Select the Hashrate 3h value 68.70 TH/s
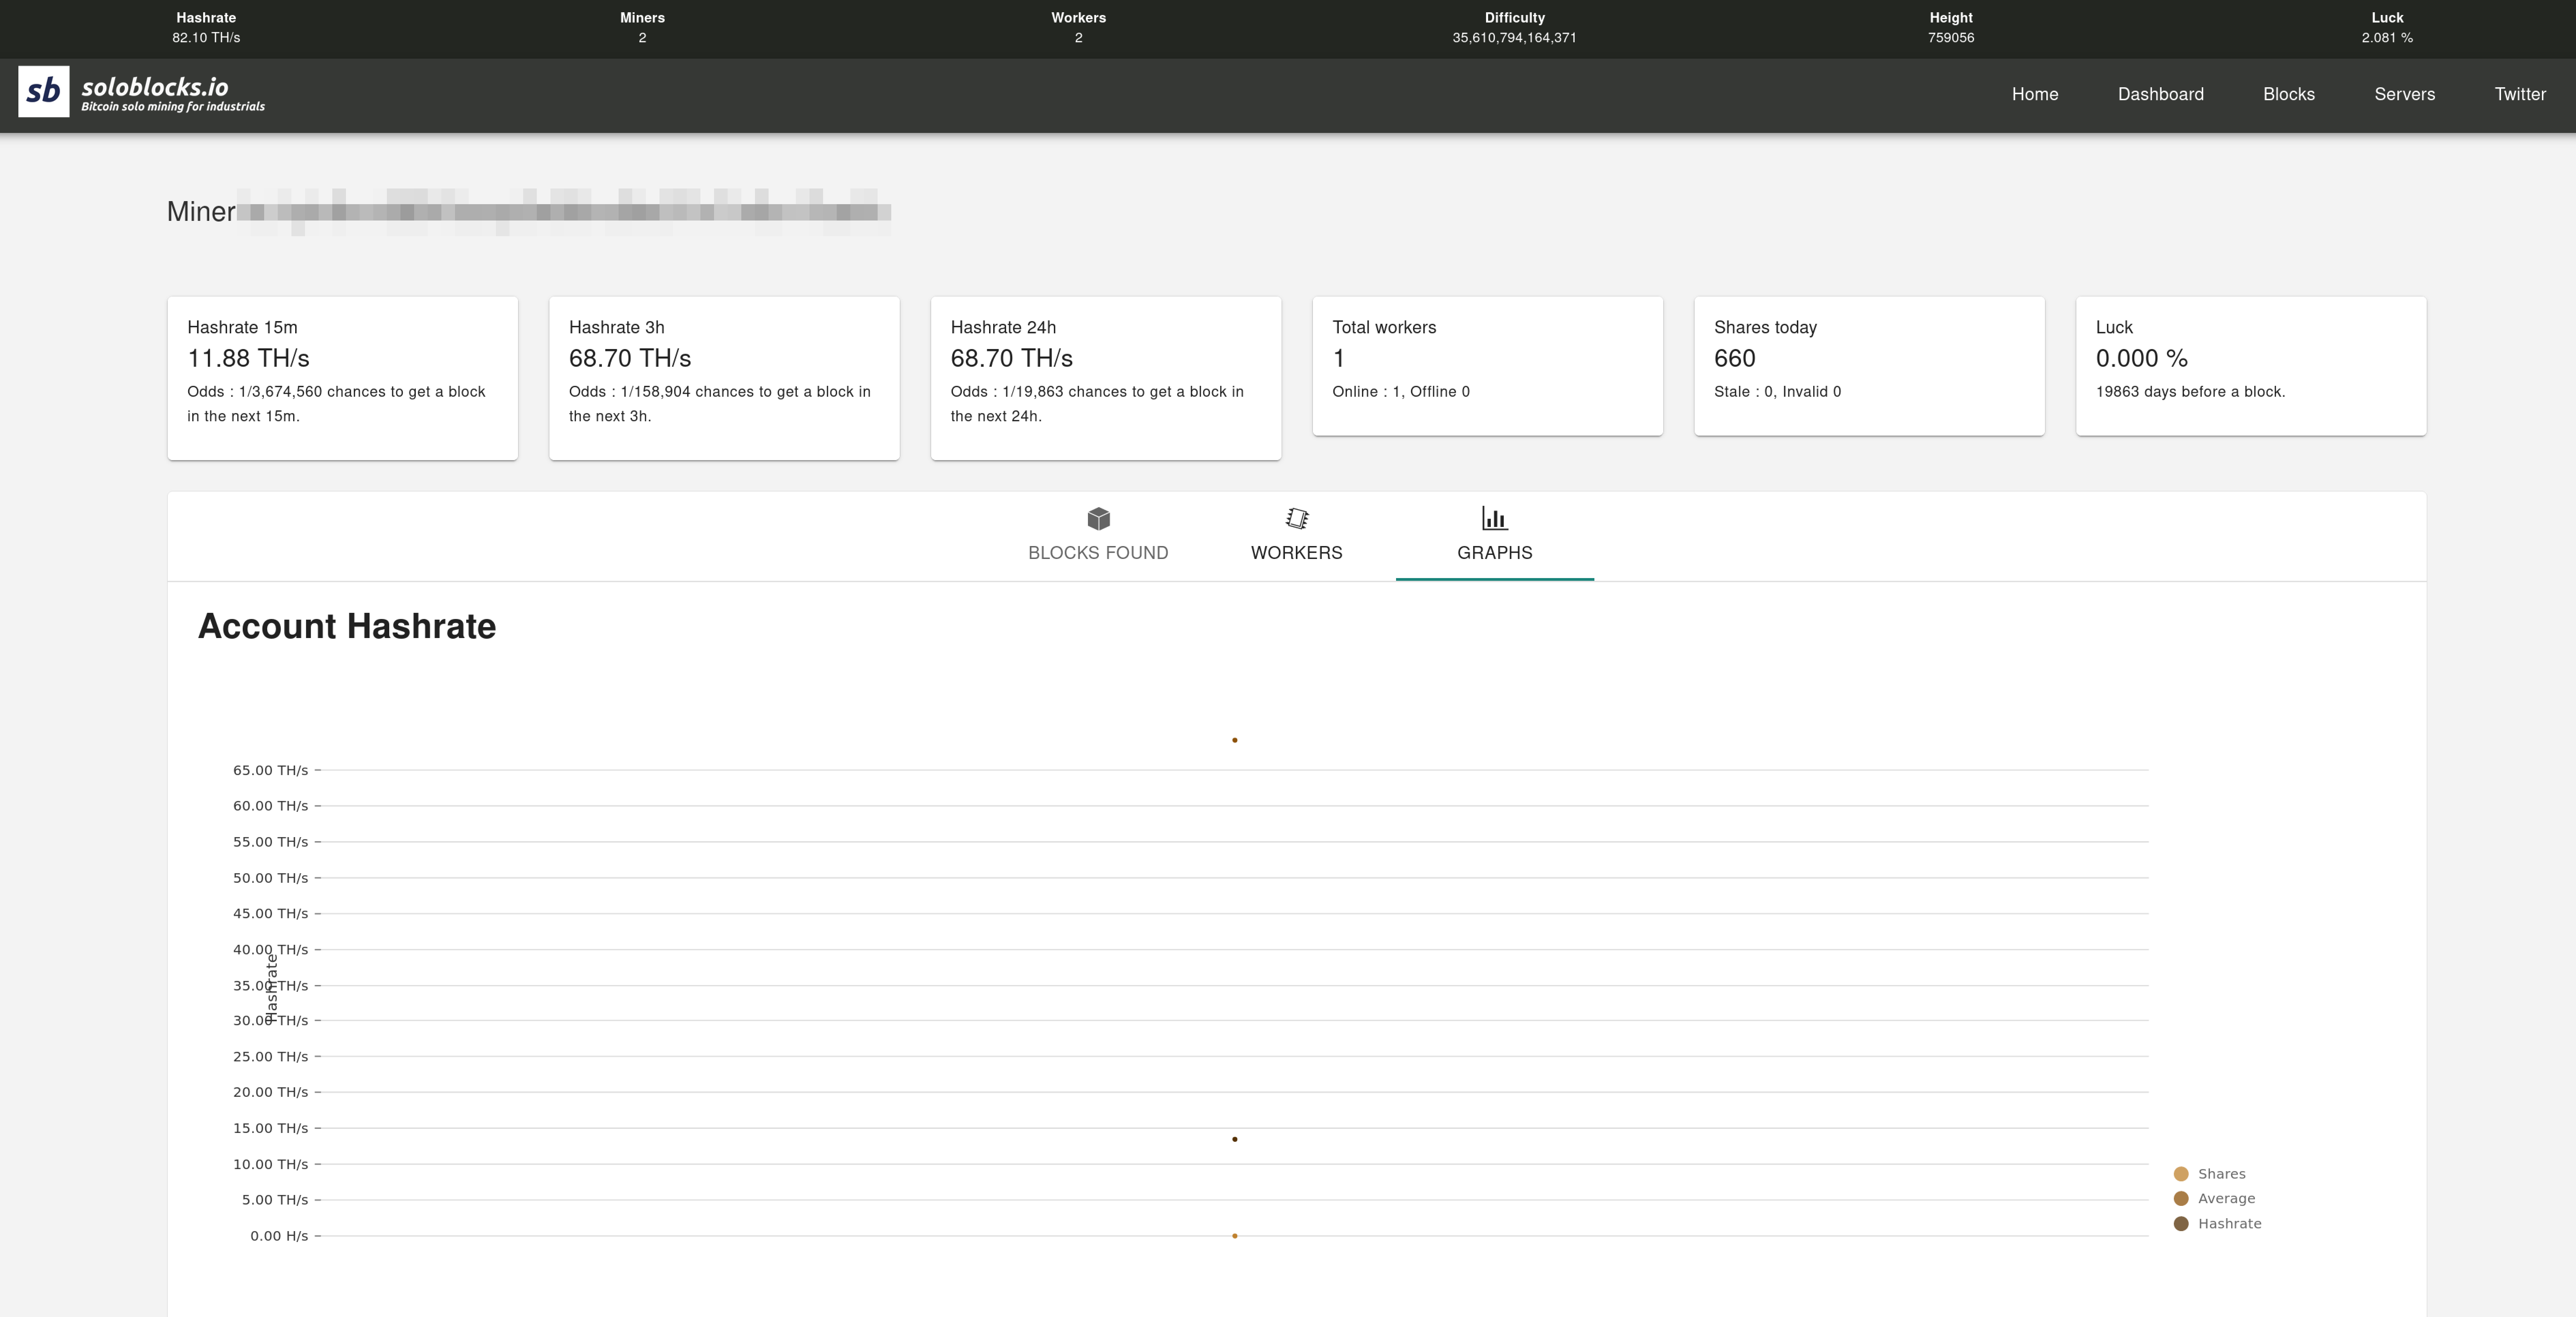 (x=630, y=358)
